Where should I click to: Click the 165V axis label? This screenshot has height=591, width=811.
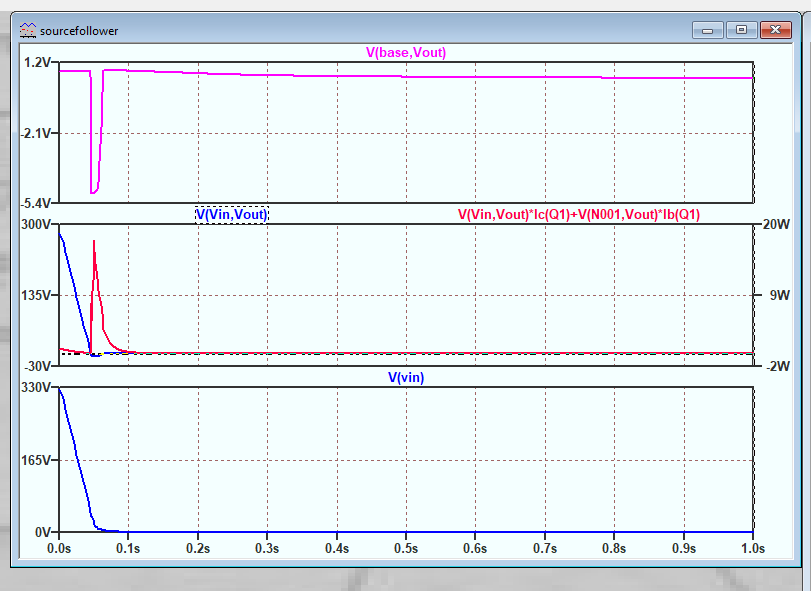pyautogui.click(x=36, y=460)
